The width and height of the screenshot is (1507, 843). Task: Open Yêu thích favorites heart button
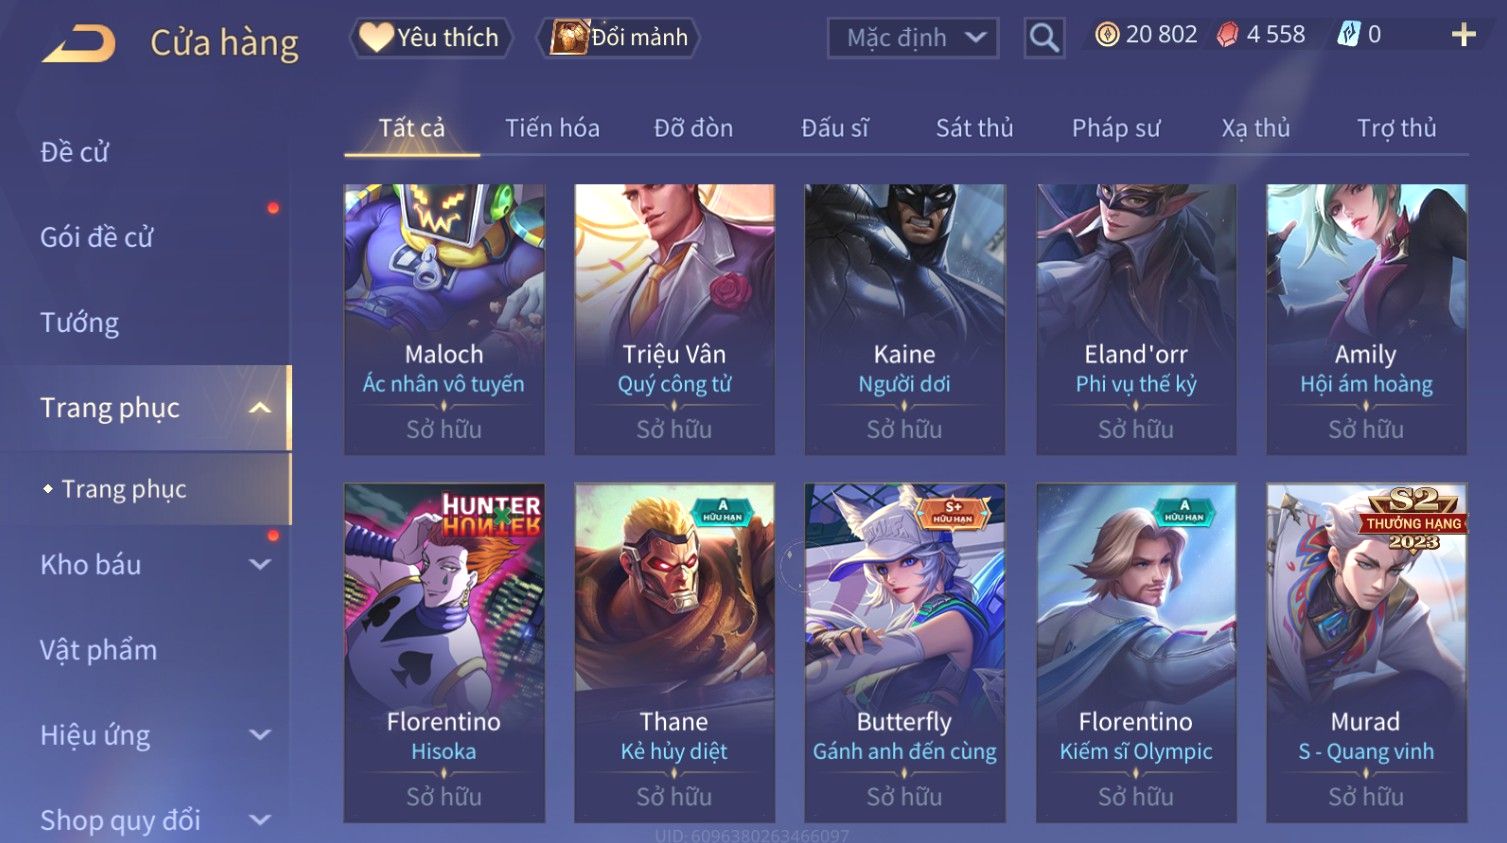point(431,38)
